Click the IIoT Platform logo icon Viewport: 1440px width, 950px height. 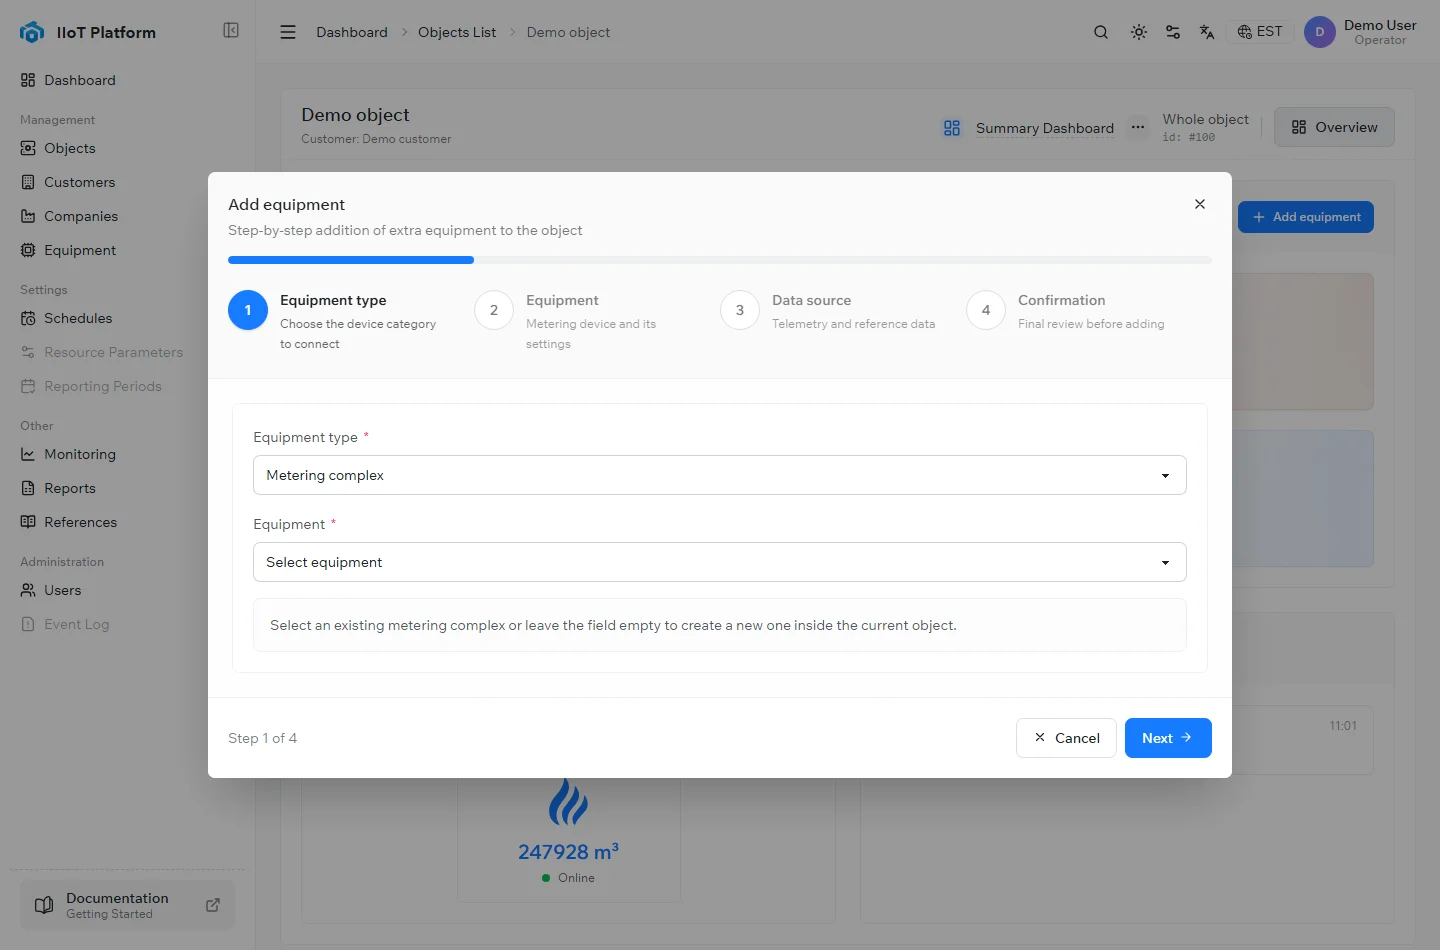(x=32, y=32)
